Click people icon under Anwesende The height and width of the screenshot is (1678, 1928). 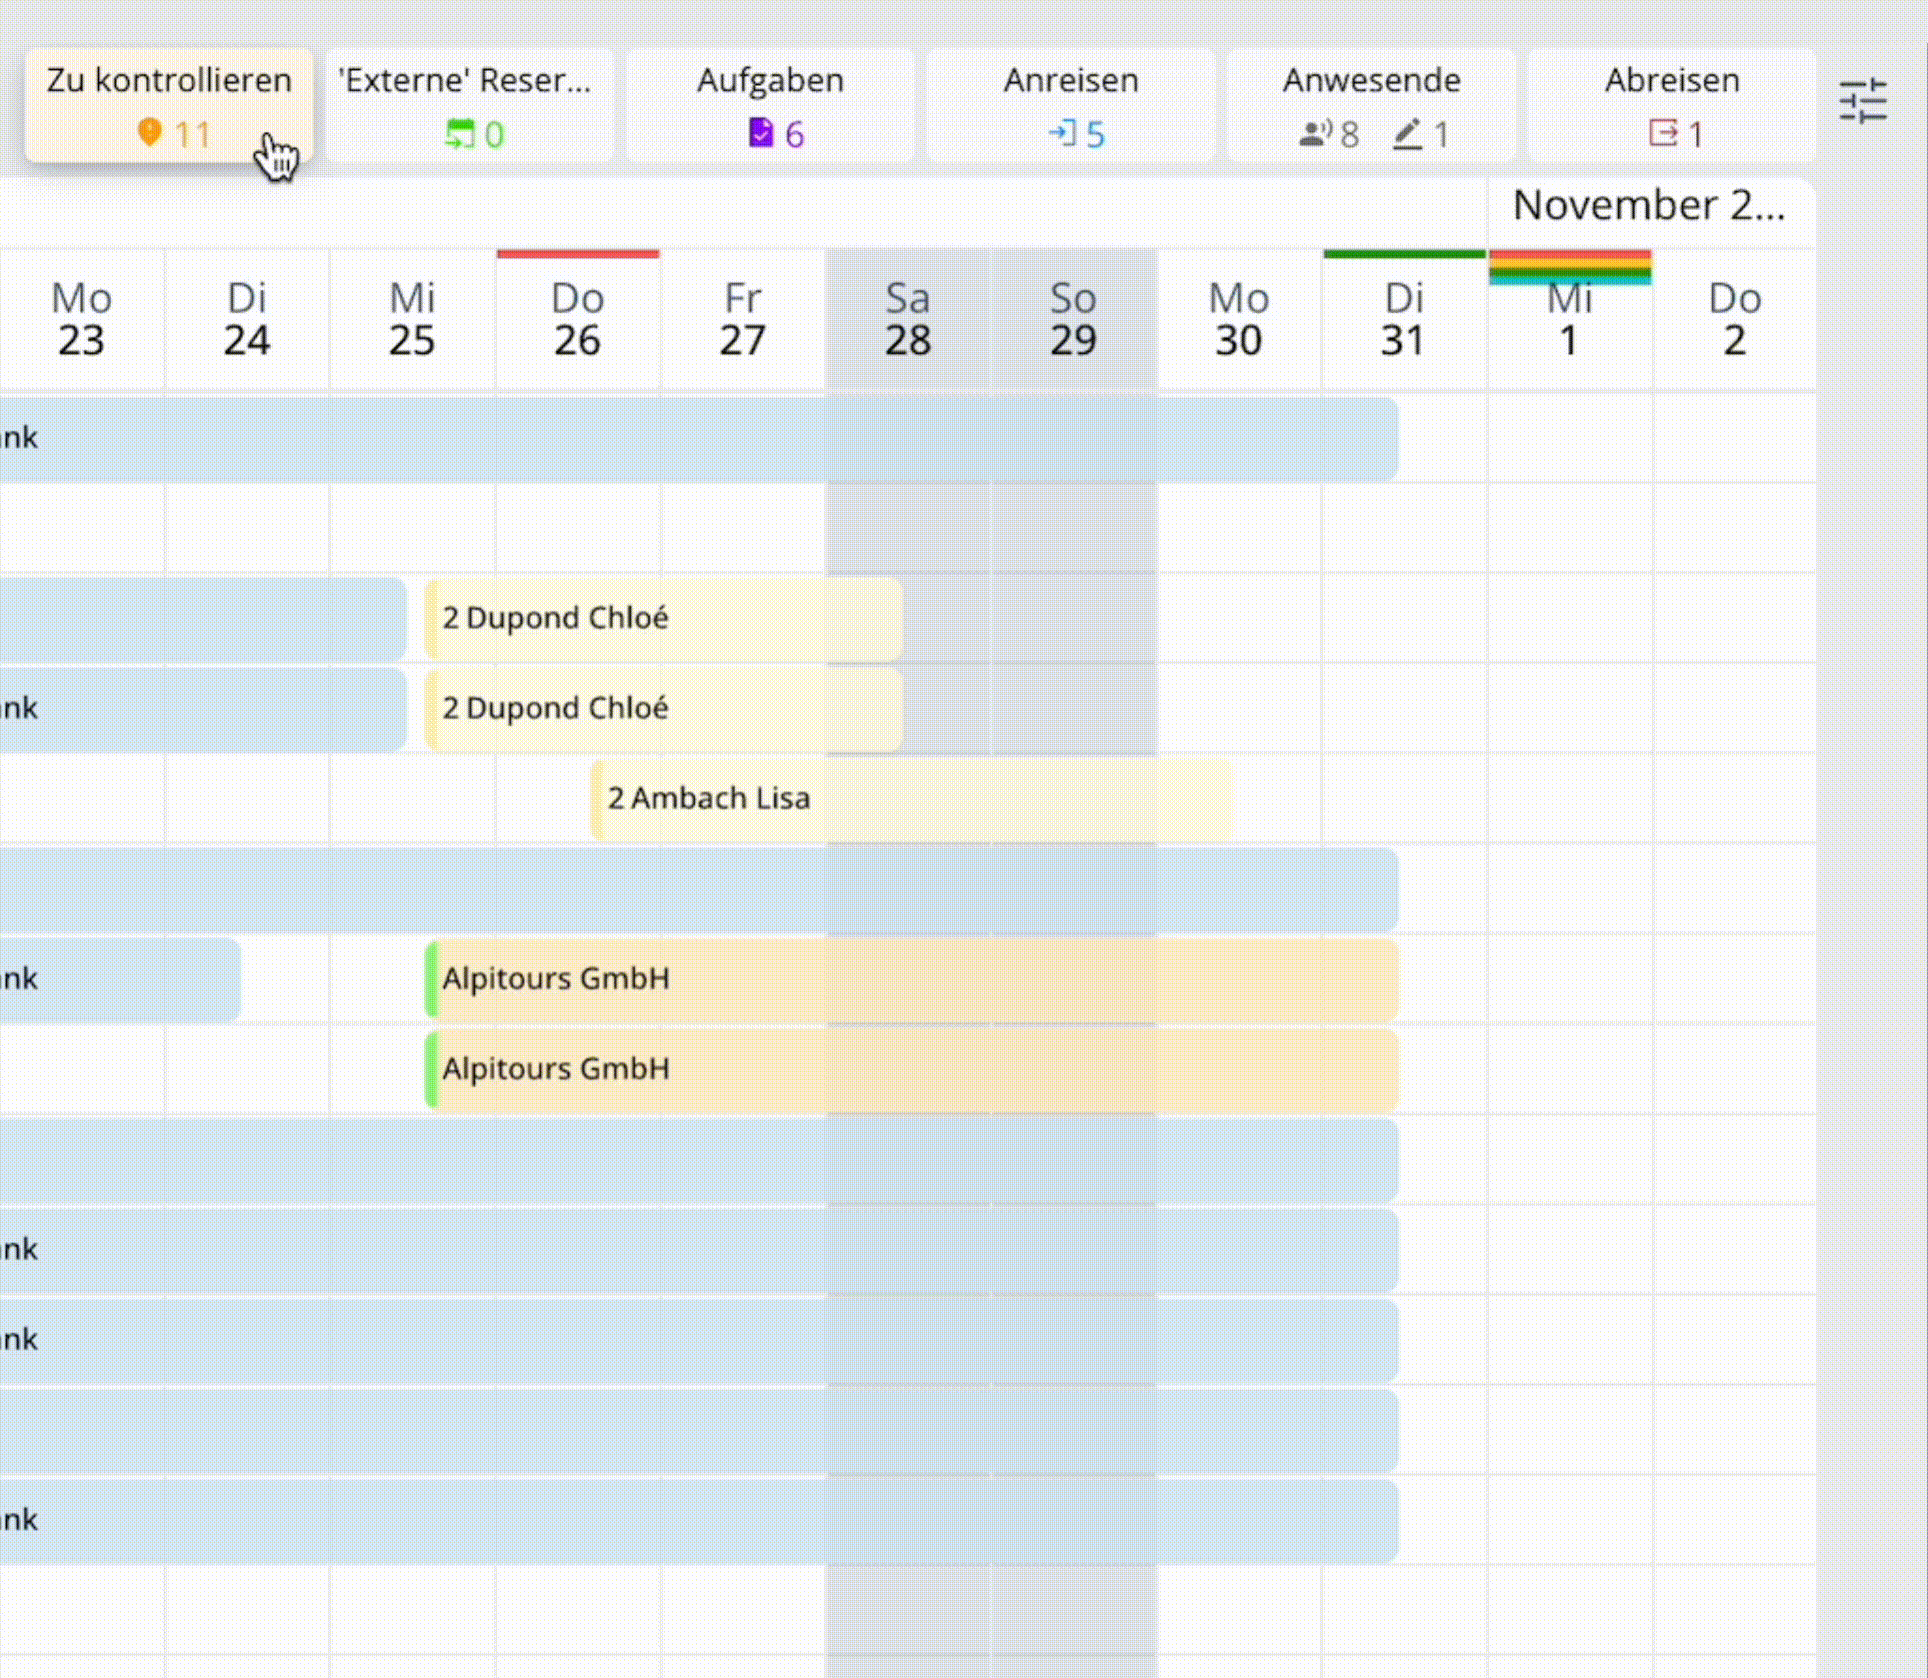click(1315, 133)
